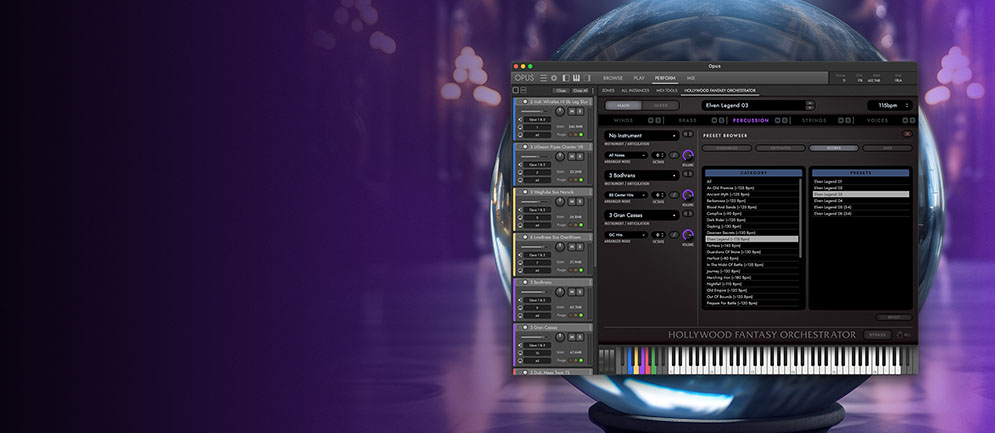Adjust the volume knob in All Notes row
Viewport: 995px width, 433px height.
click(688, 156)
